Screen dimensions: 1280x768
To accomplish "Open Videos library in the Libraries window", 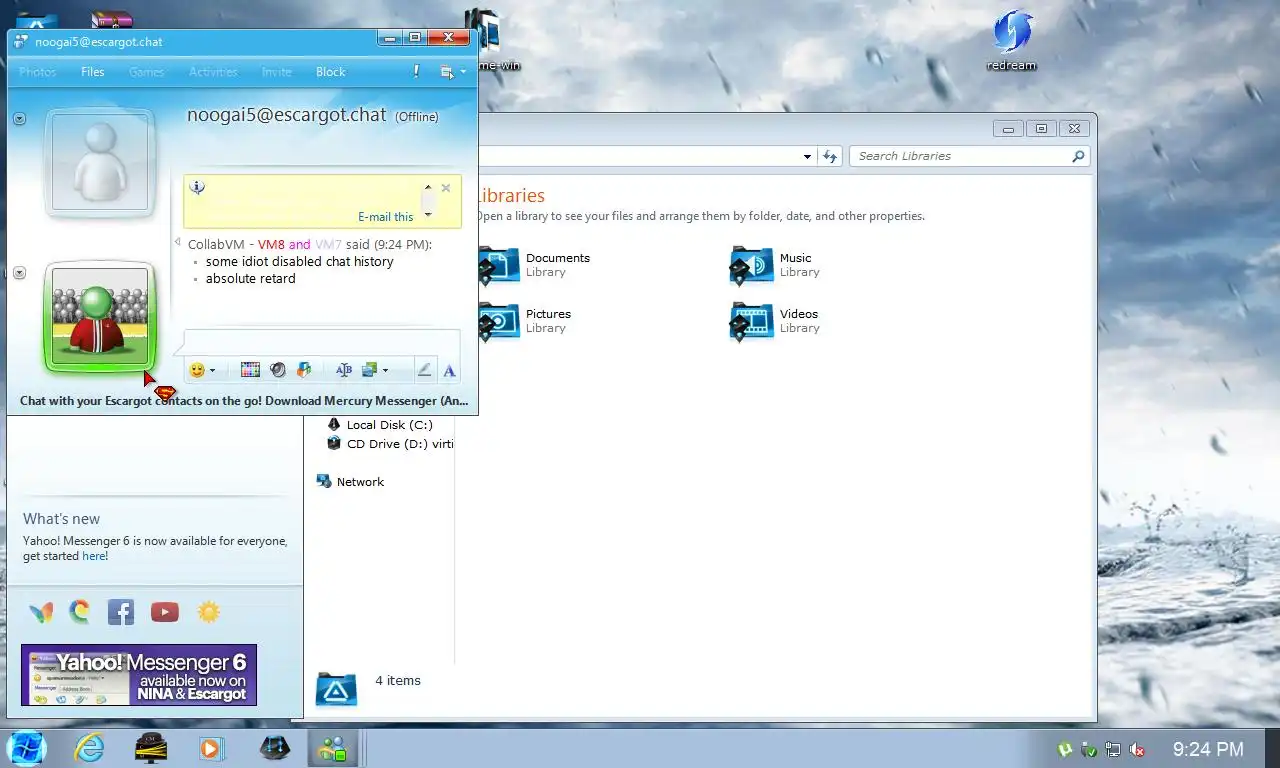I will [x=774, y=321].
